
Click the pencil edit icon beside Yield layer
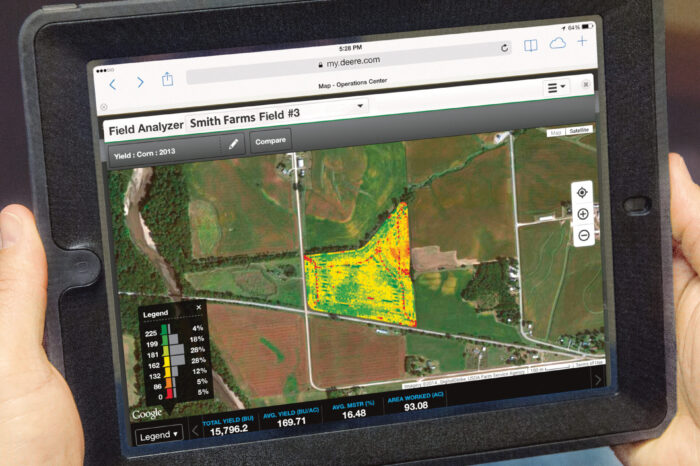click(233, 143)
